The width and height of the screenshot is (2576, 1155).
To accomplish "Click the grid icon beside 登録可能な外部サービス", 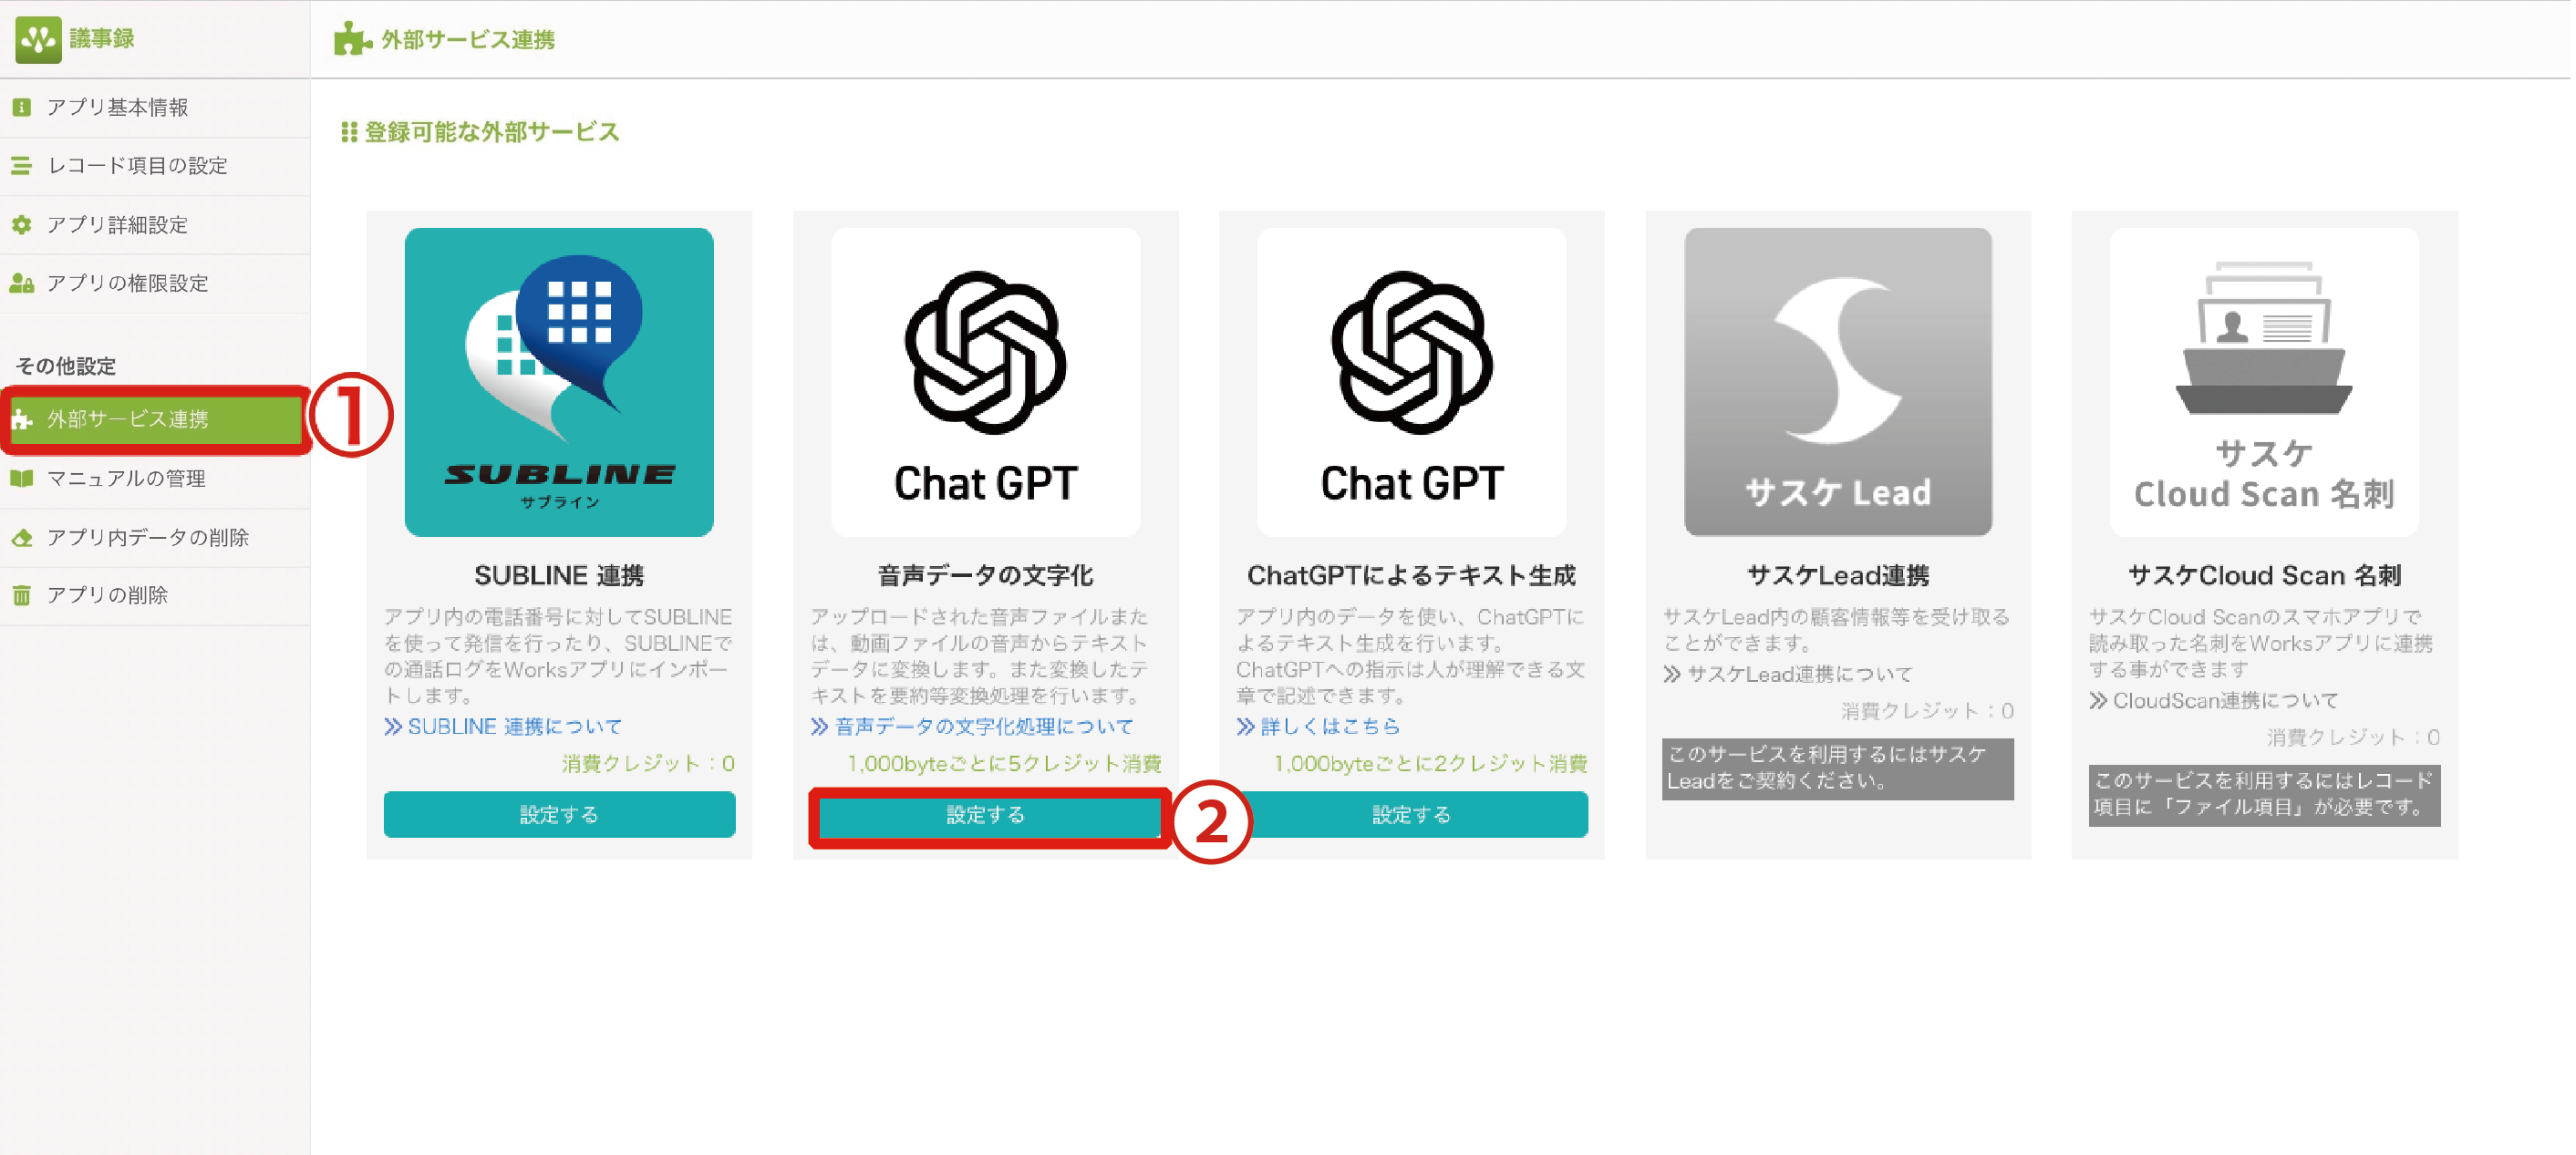I will pos(349,132).
